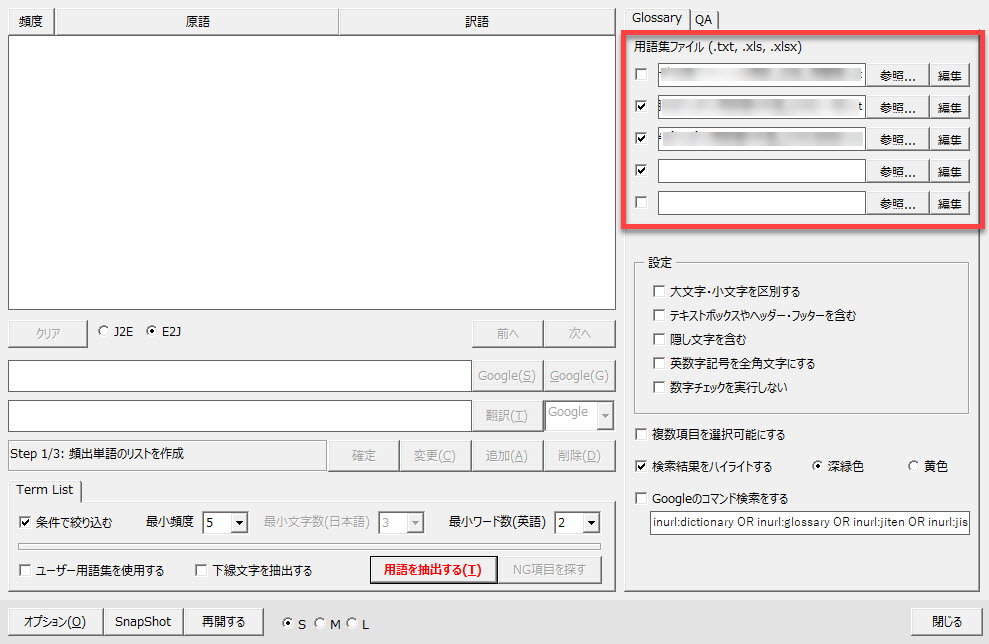Viewport: 989px width, 644px height.
Task: Check the first glossary file checkbox
Action: point(641,75)
